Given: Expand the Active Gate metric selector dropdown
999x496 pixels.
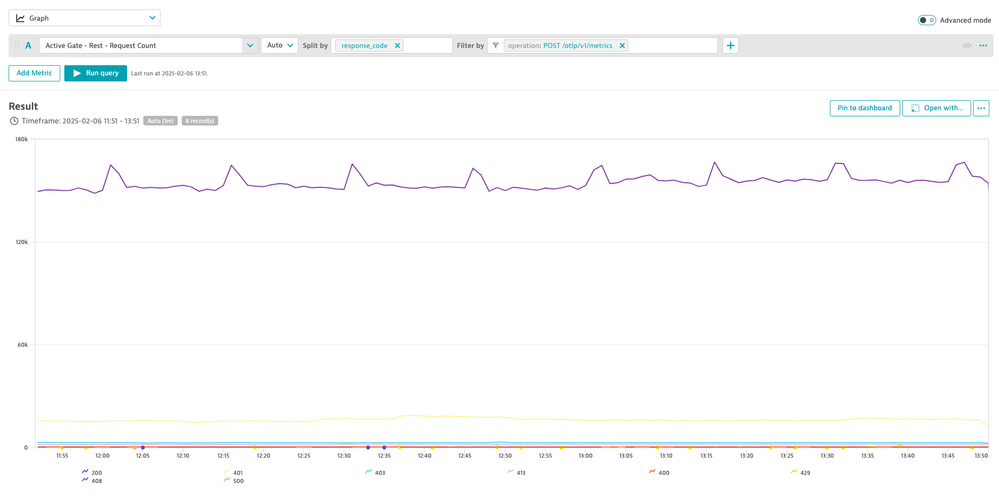Looking at the screenshot, I should pyautogui.click(x=250, y=46).
